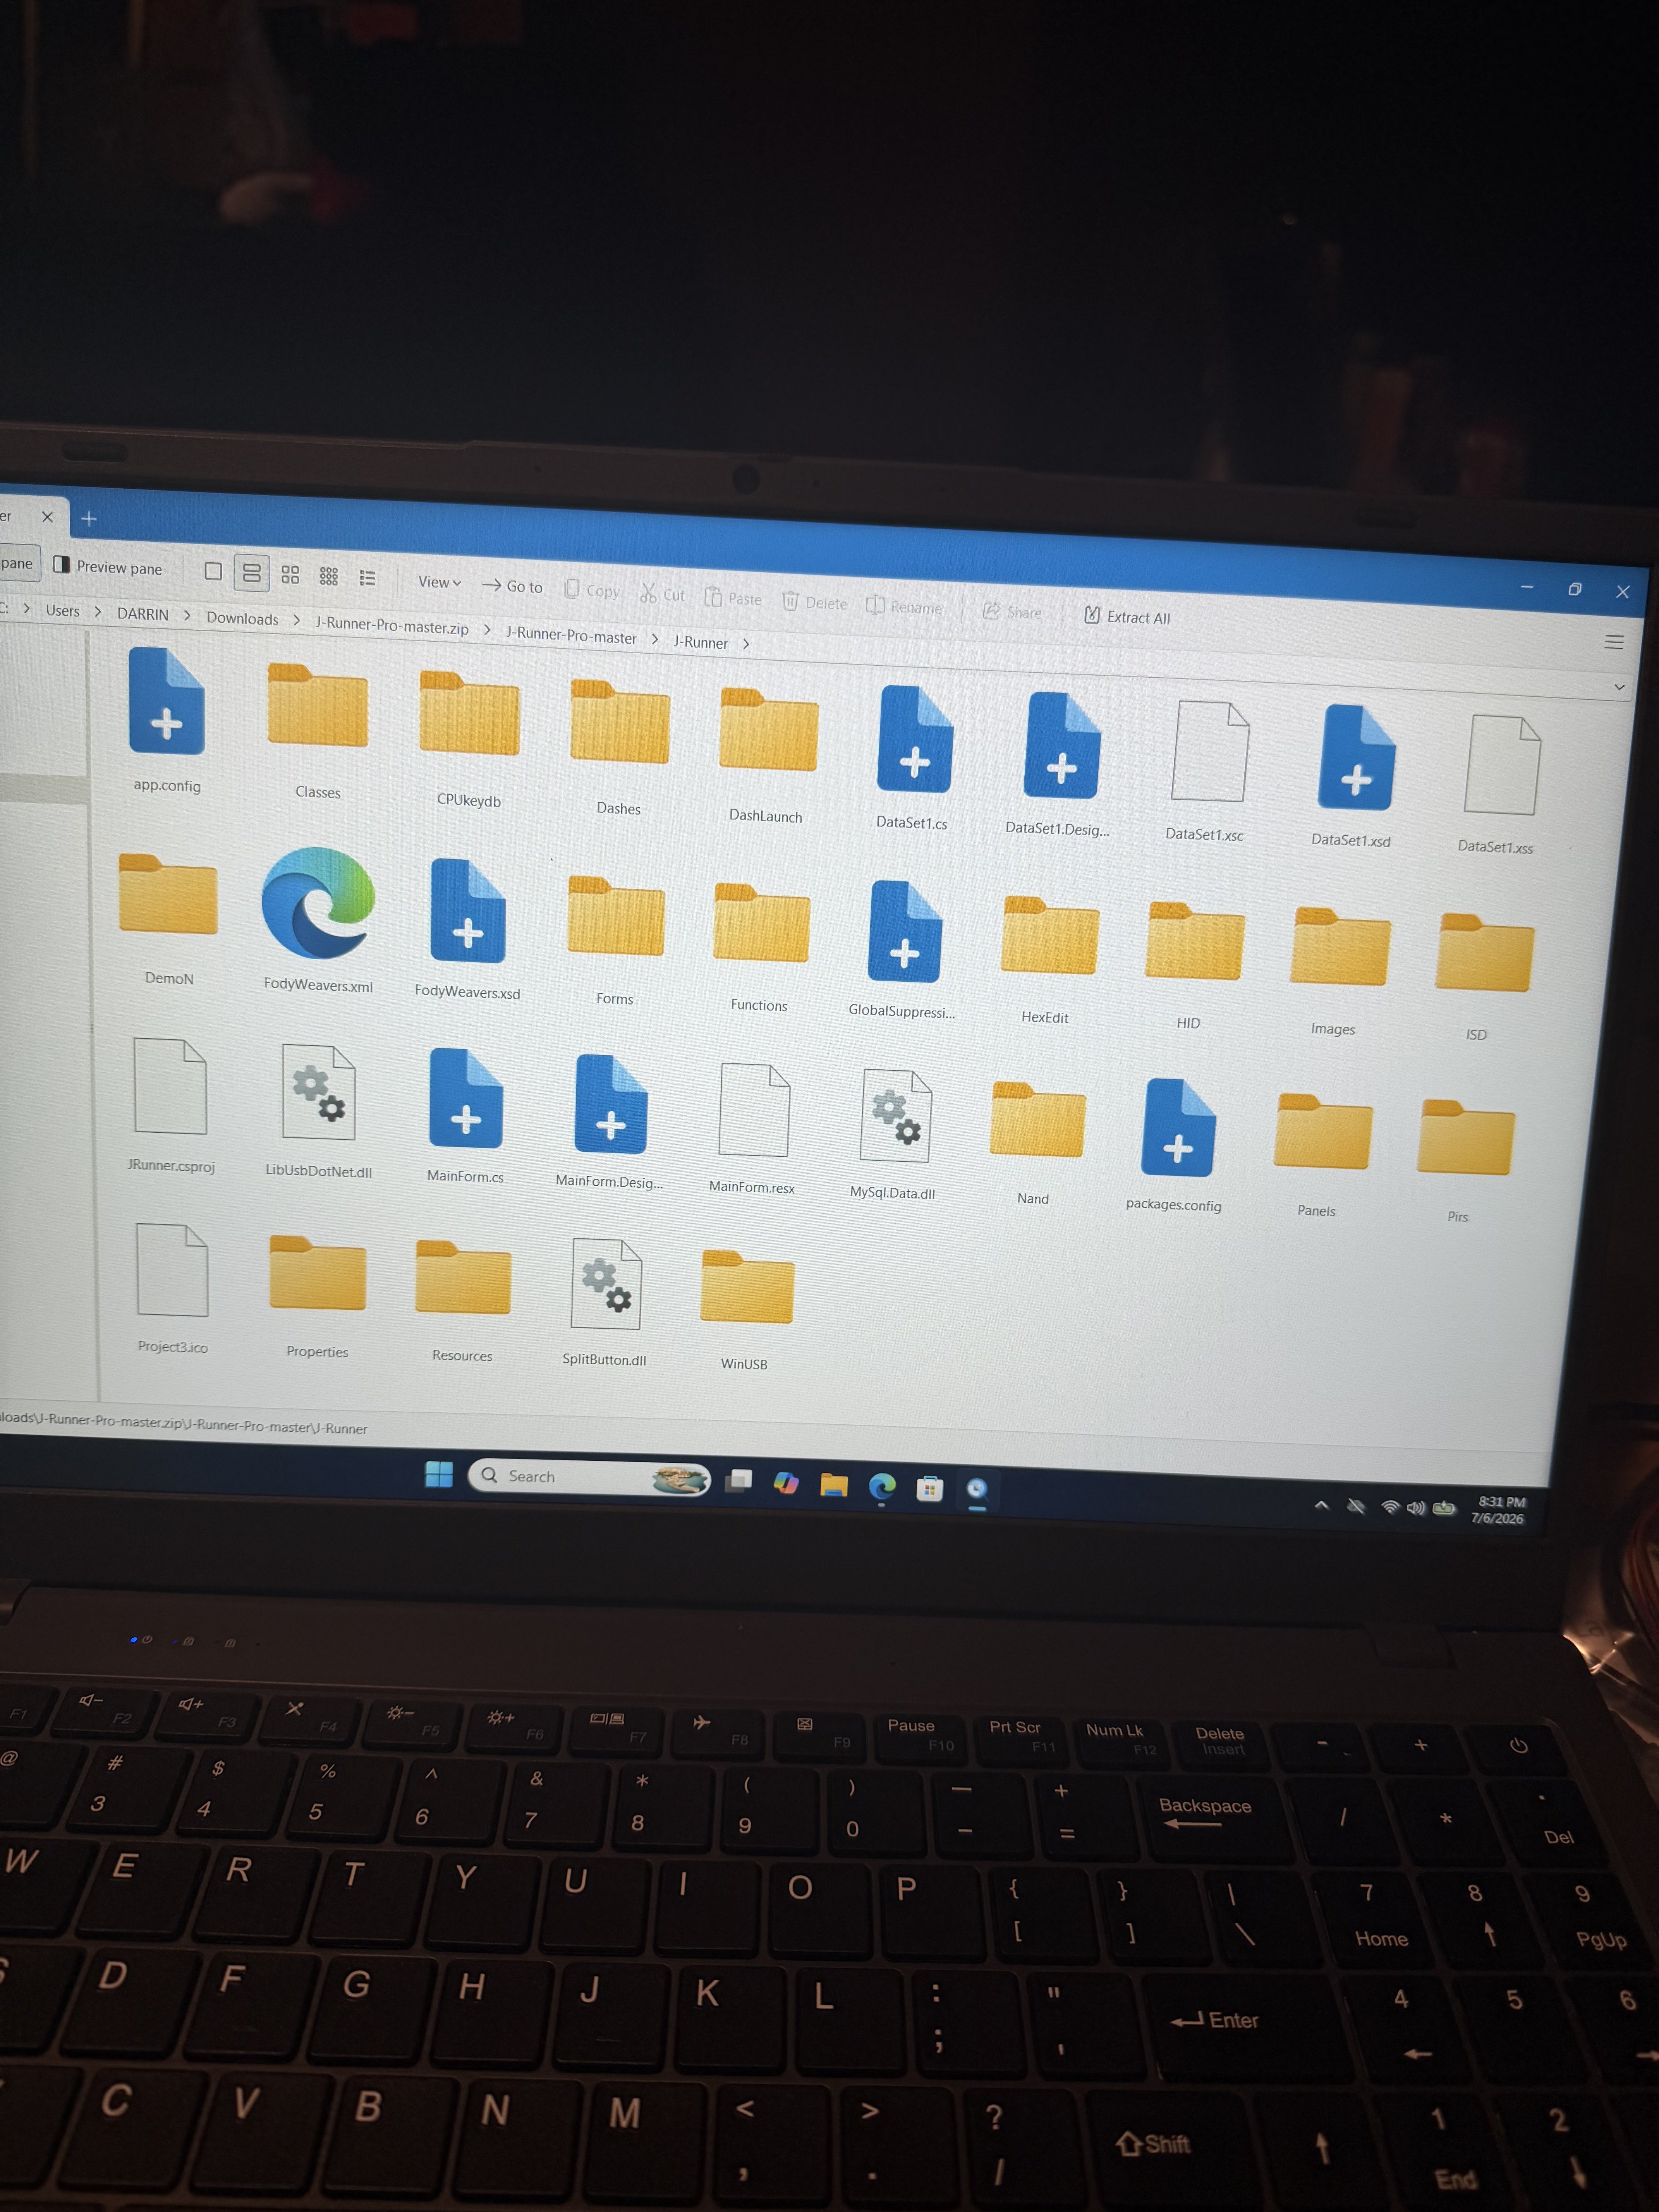This screenshot has width=1659, height=2212.
Task: Click the Copy button
Action: [x=592, y=590]
